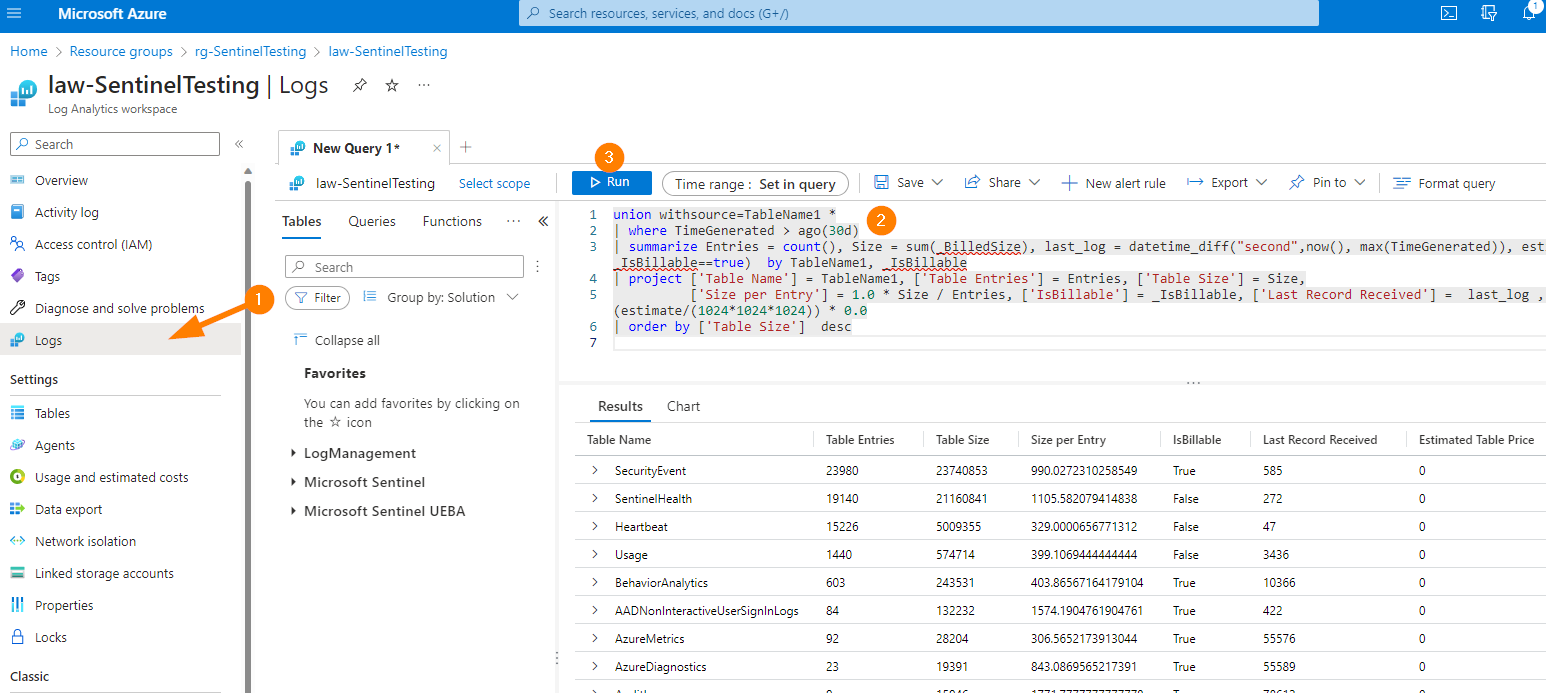Open the more options ellipsis beside the title
The image size is (1546, 693).
click(x=424, y=86)
